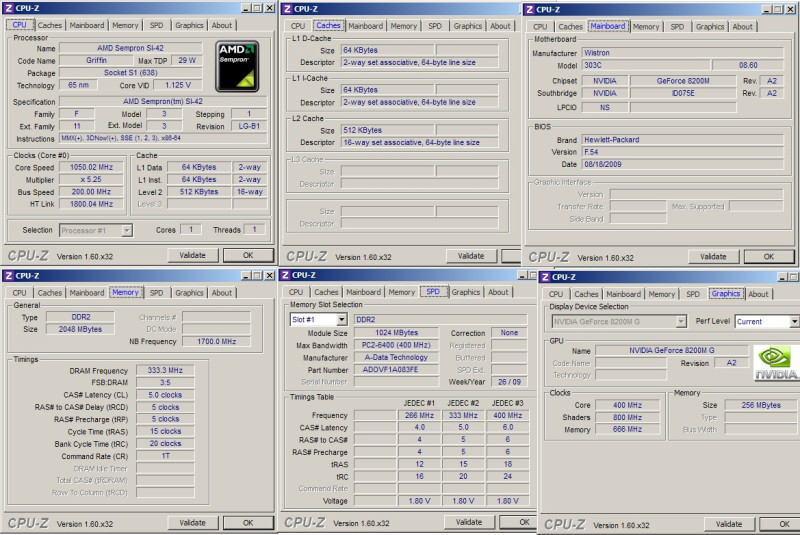Click OK in the Graphics-tab window
800x535 pixels.
pos(779,524)
